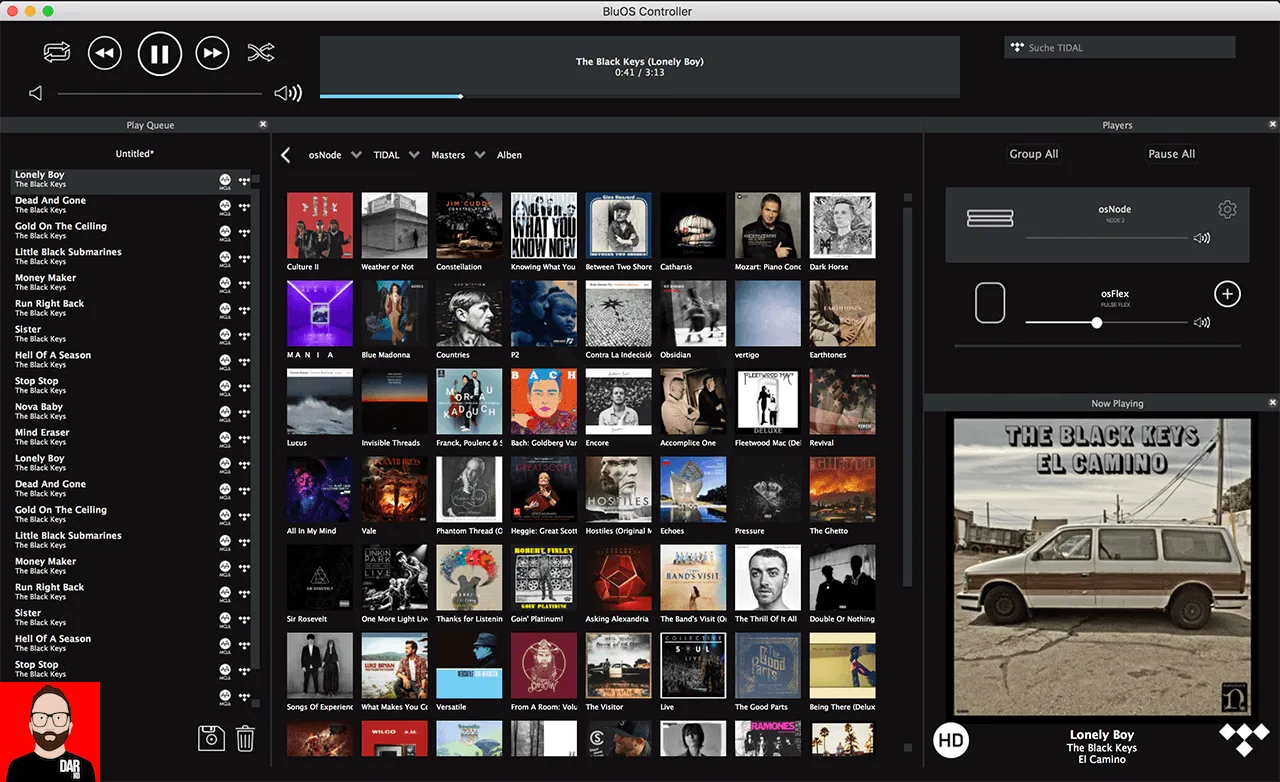Toggle shuffle mode
This screenshot has height=782, width=1280.
261,53
